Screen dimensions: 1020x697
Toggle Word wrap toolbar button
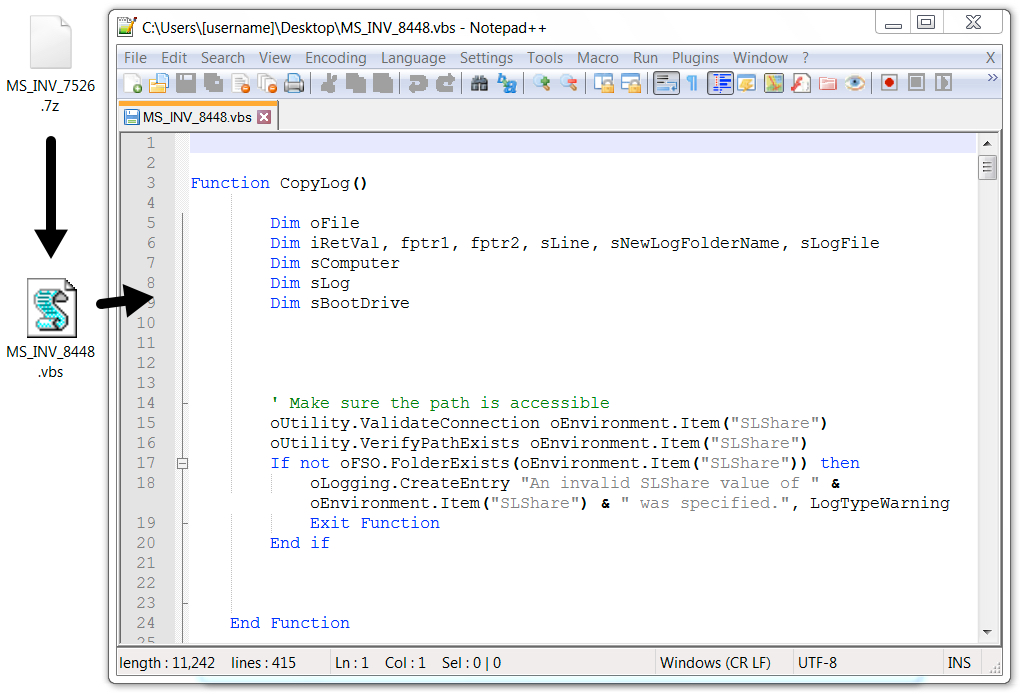(666, 83)
